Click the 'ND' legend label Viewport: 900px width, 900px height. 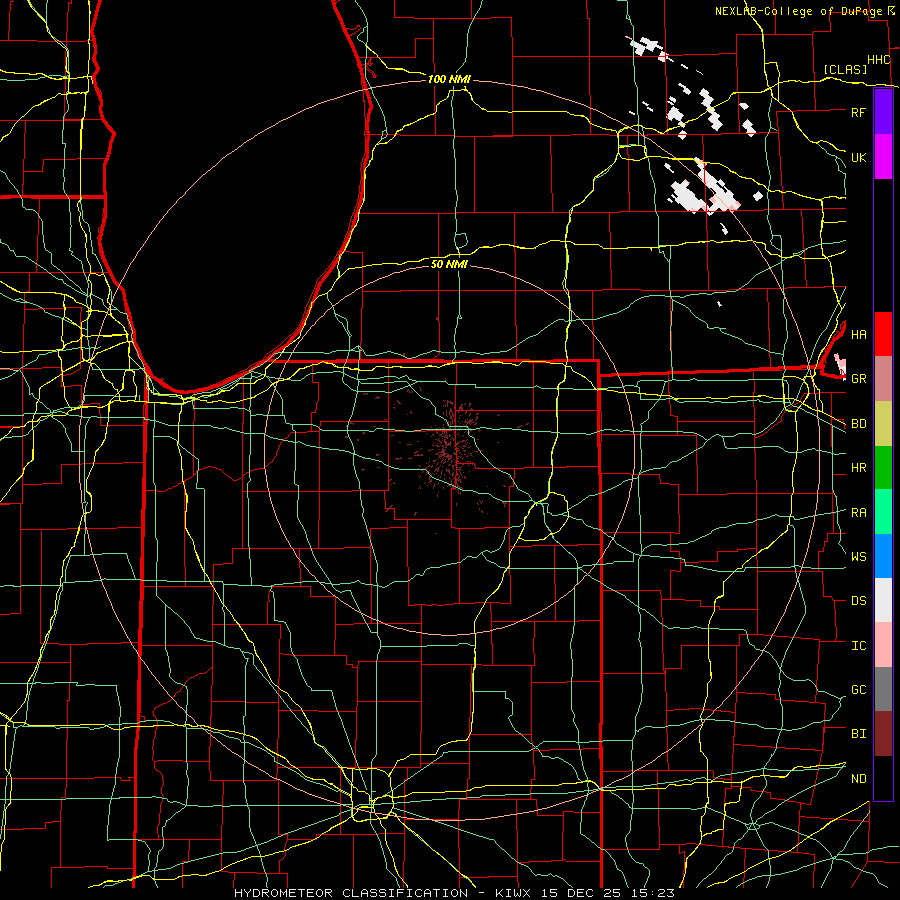(x=859, y=779)
